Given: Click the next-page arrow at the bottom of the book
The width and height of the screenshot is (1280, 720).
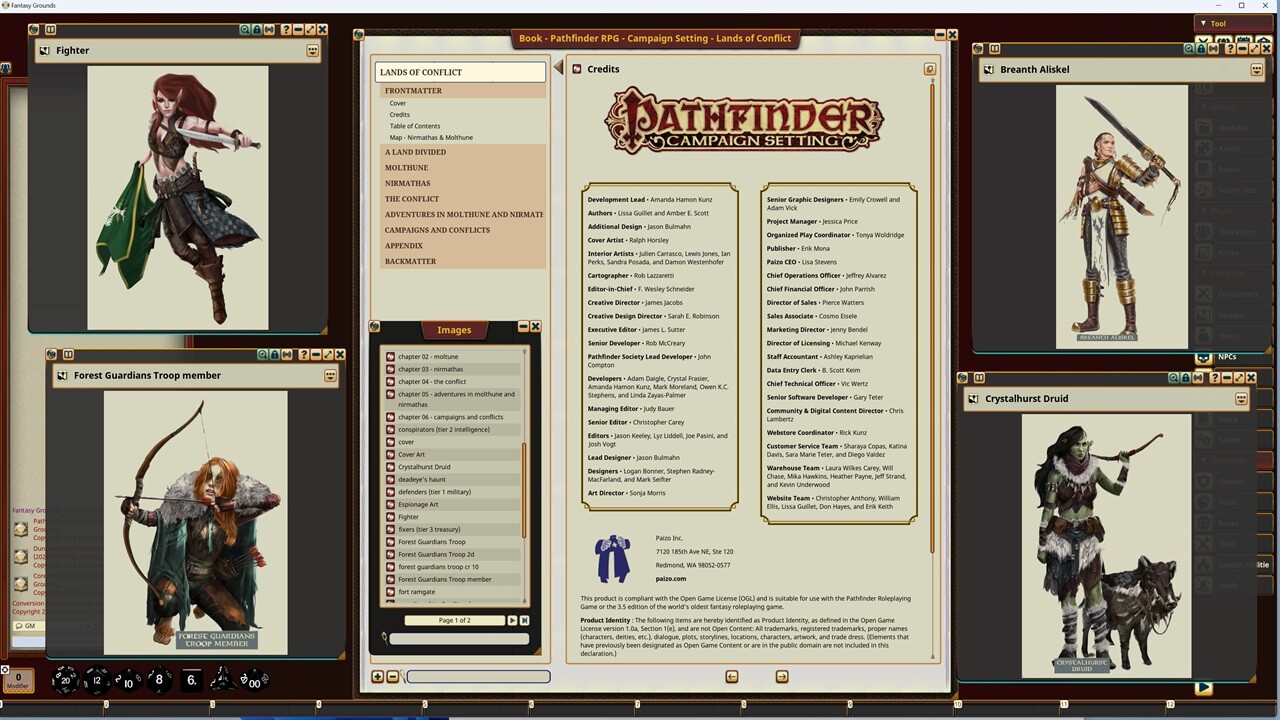Looking at the screenshot, I should [781, 677].
